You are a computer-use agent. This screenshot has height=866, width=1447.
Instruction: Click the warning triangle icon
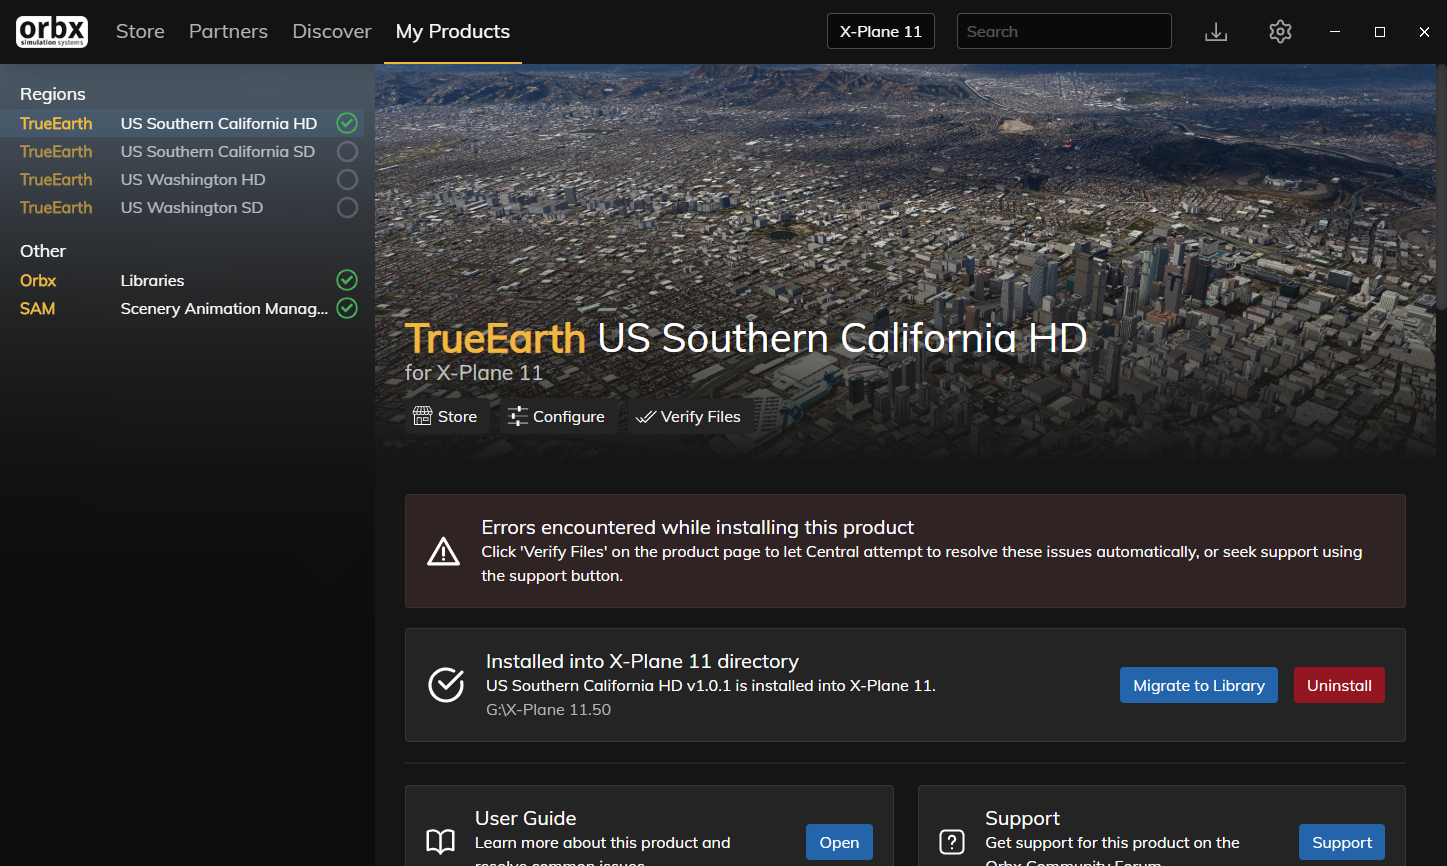(443, 551)
